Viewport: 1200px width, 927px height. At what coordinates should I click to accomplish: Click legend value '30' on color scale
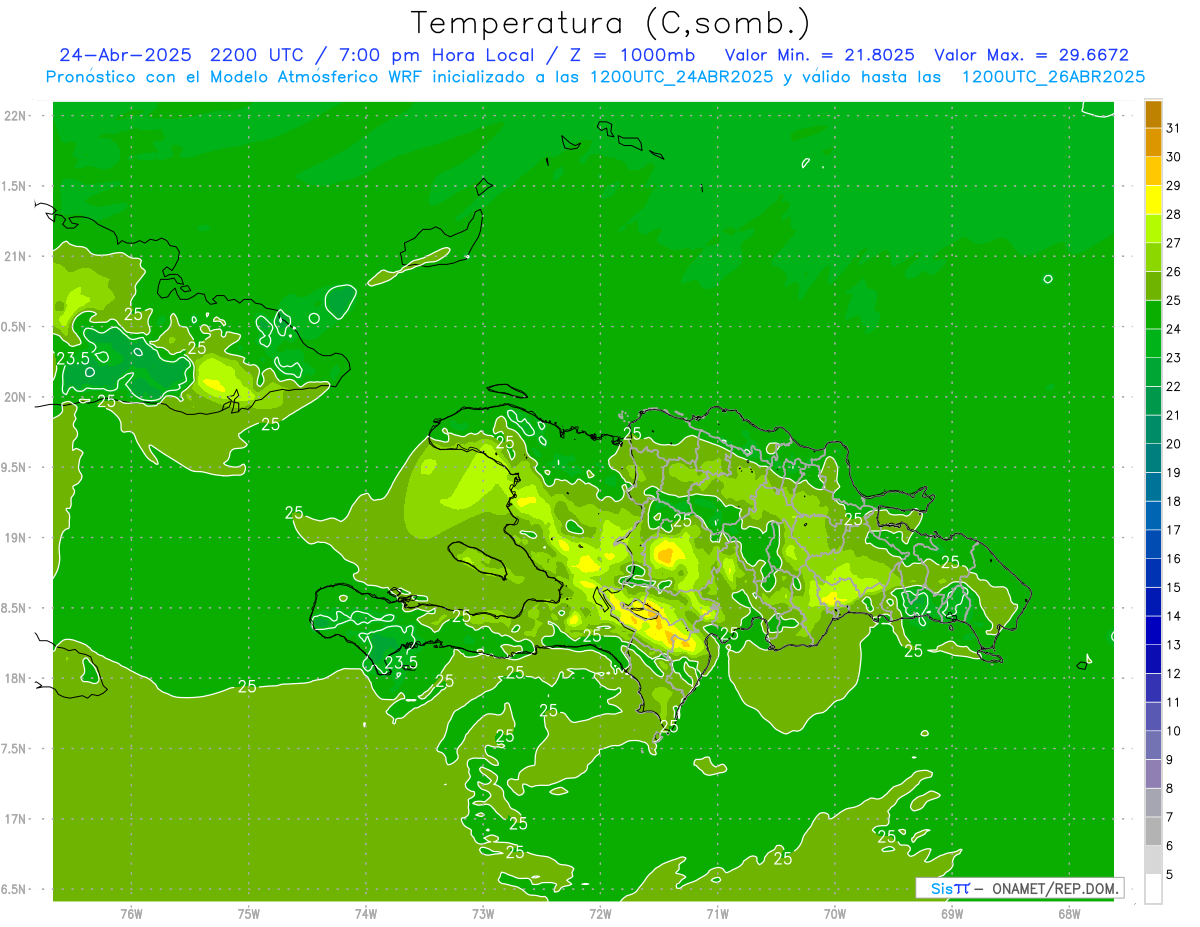coord(1174,157)
